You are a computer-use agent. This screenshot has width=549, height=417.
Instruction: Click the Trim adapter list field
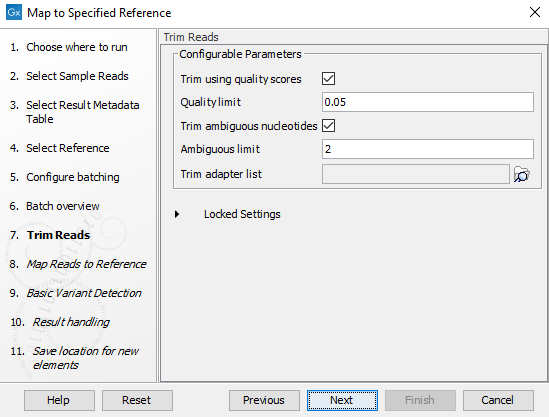click(x=416, y=174)
